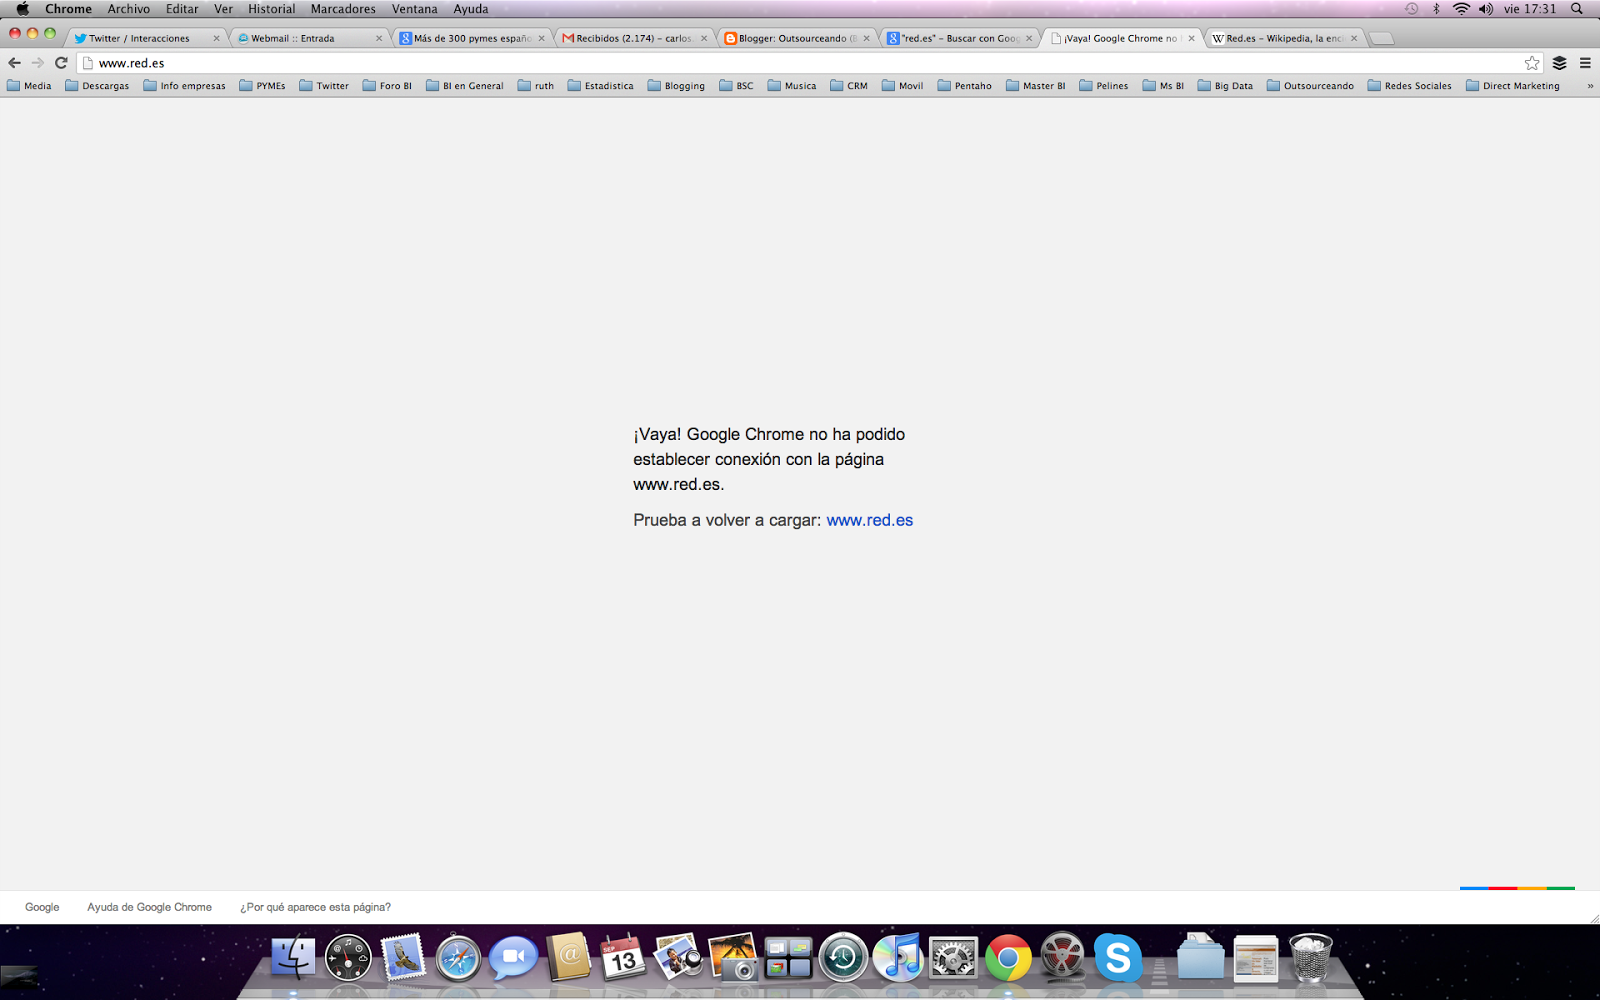Expand the Big Data bookmarks folder
Screen dimensions: 1600x1000
(1225, 86)
